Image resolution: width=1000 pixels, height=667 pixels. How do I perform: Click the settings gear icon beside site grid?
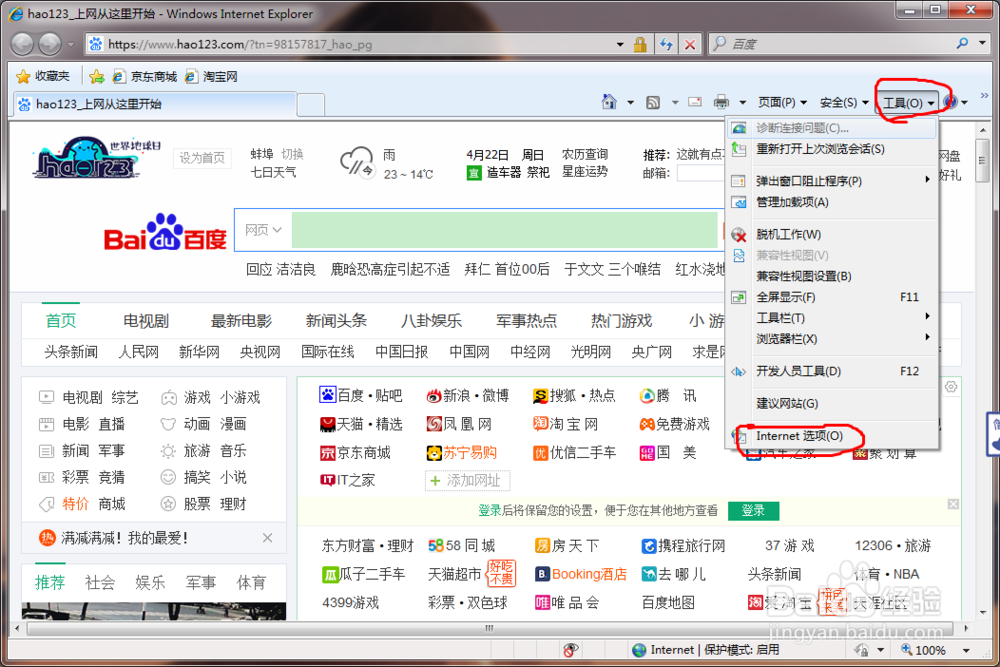coord(950,387)
